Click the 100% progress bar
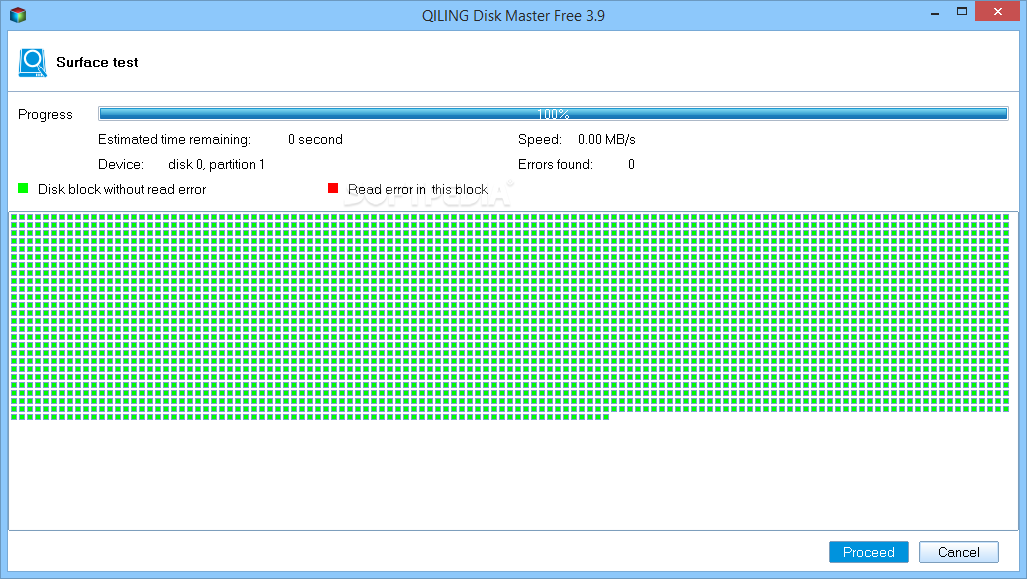 click(553, 114)
